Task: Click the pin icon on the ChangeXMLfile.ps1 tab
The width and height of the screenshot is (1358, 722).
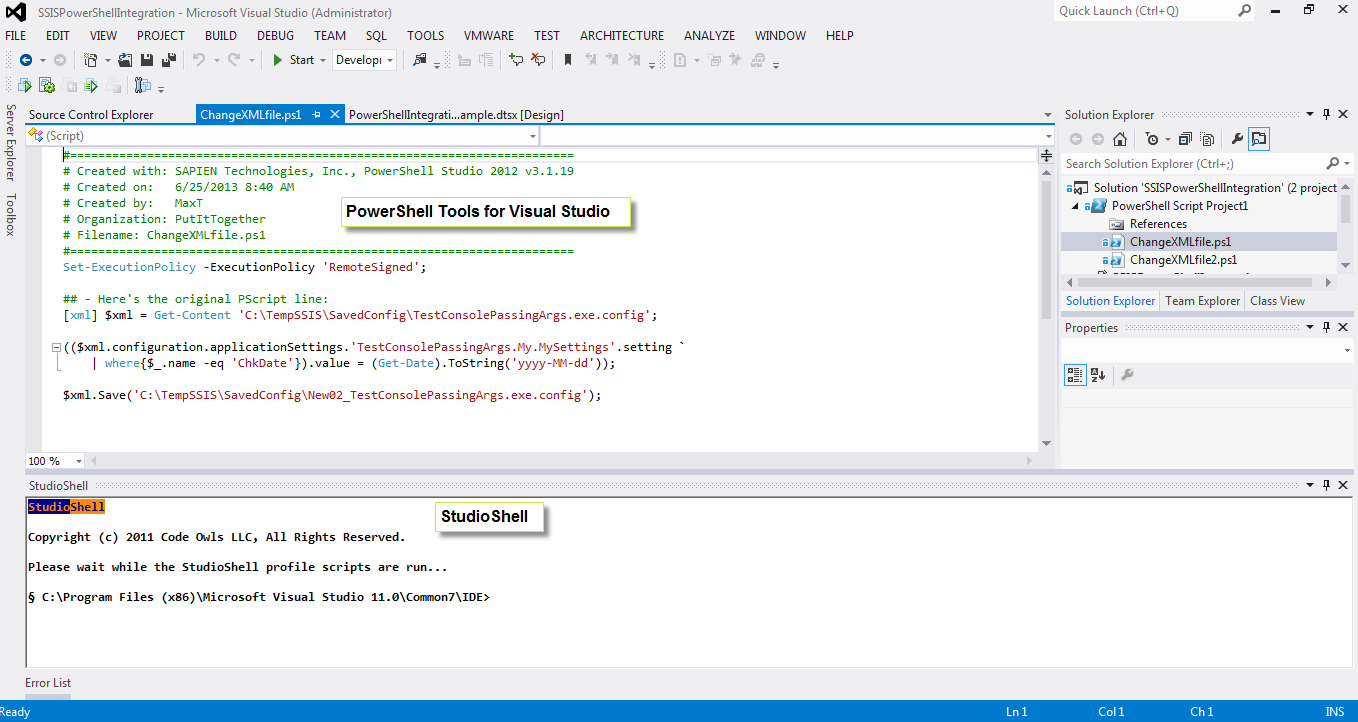Action: point(316,115)
